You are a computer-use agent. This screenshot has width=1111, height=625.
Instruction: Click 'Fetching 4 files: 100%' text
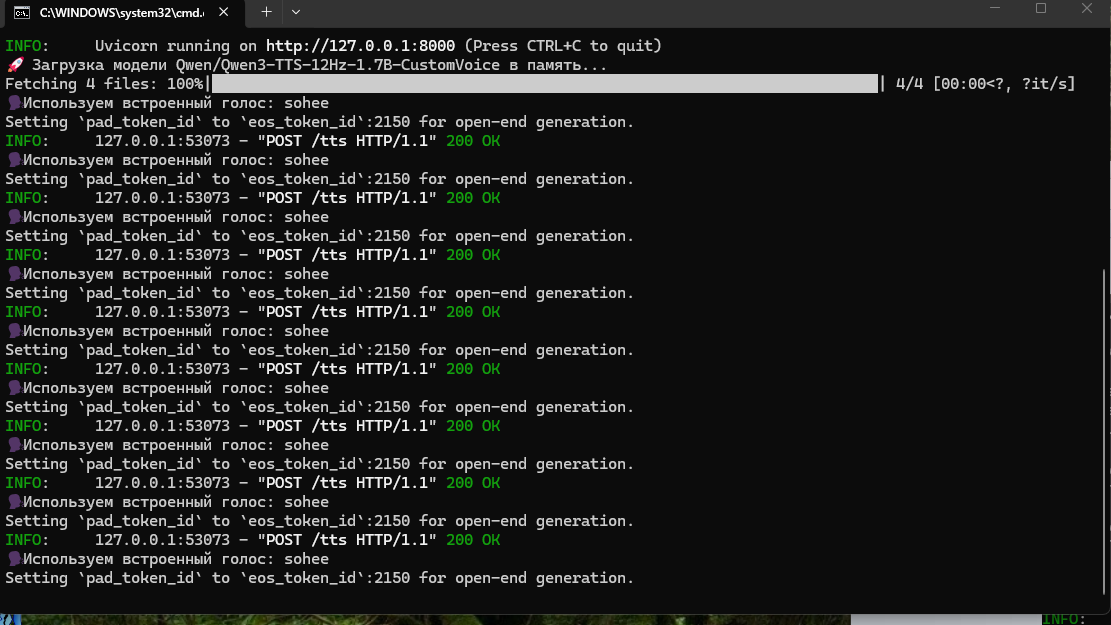pyautogui.click(x=104, y=84)
